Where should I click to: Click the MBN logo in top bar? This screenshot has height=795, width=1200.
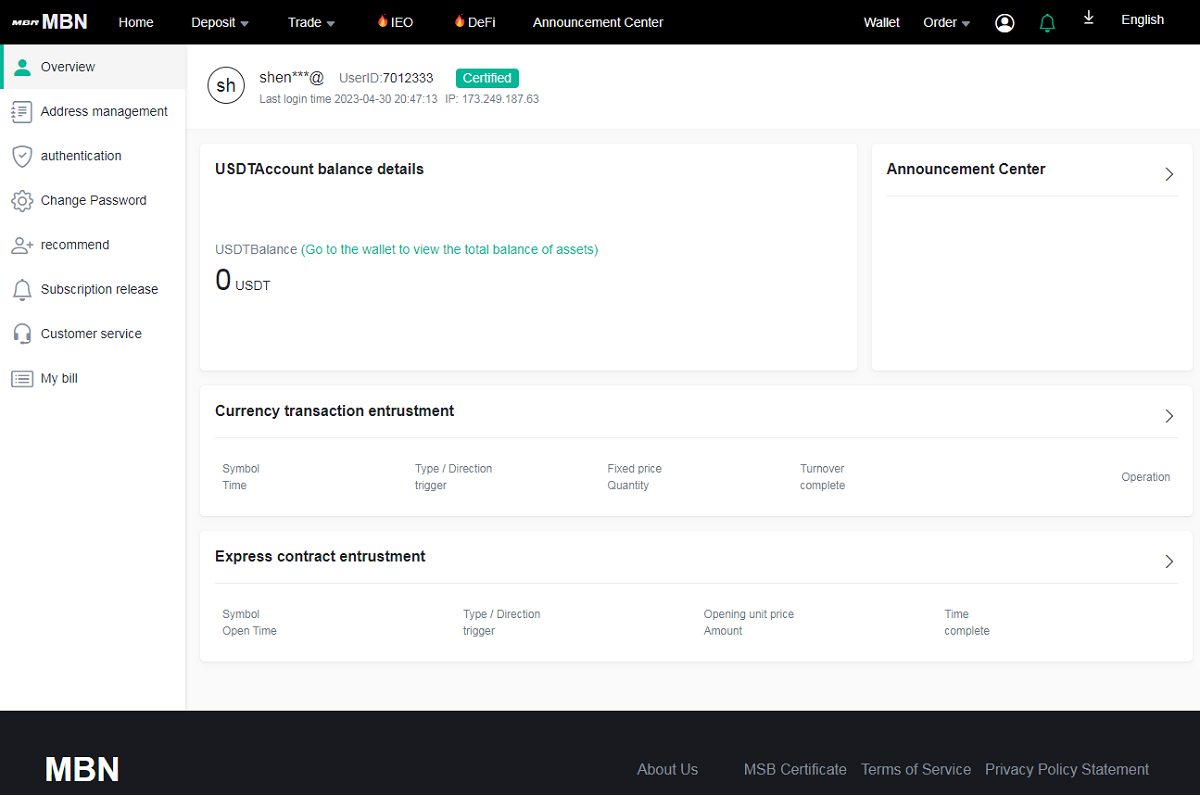point(50,22)
